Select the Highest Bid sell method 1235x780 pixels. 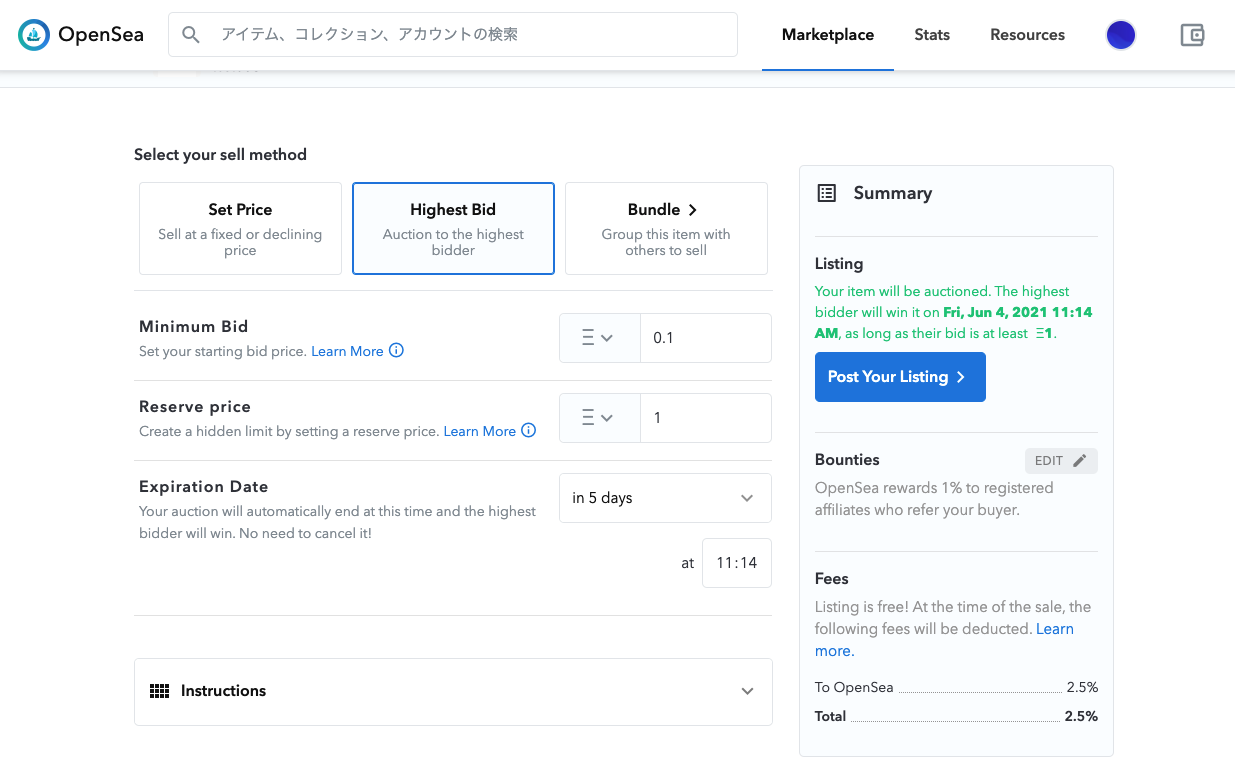click(x=453, y=228)
